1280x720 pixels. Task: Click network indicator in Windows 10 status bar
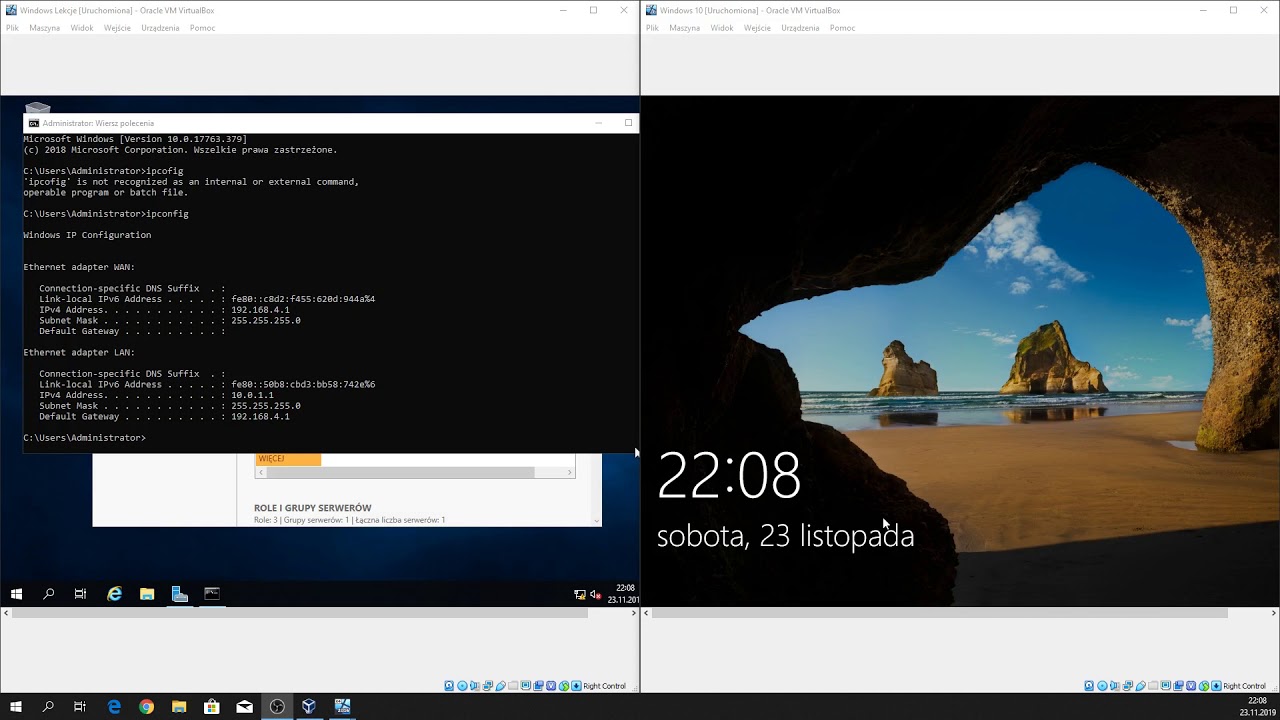coord(1128,686)
